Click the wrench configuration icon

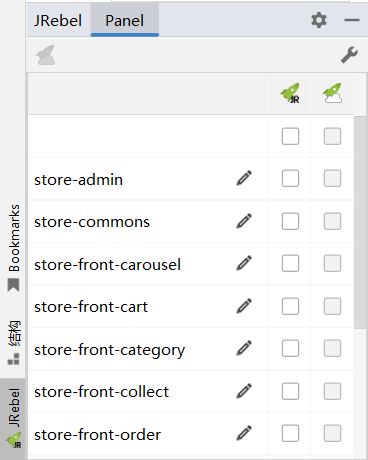pos(349,55)
